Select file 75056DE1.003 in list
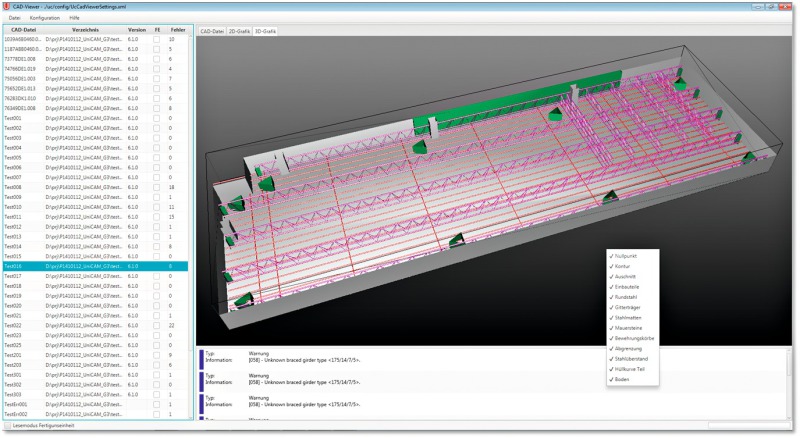This screenshot has width=800, height=438. [96, 79]
